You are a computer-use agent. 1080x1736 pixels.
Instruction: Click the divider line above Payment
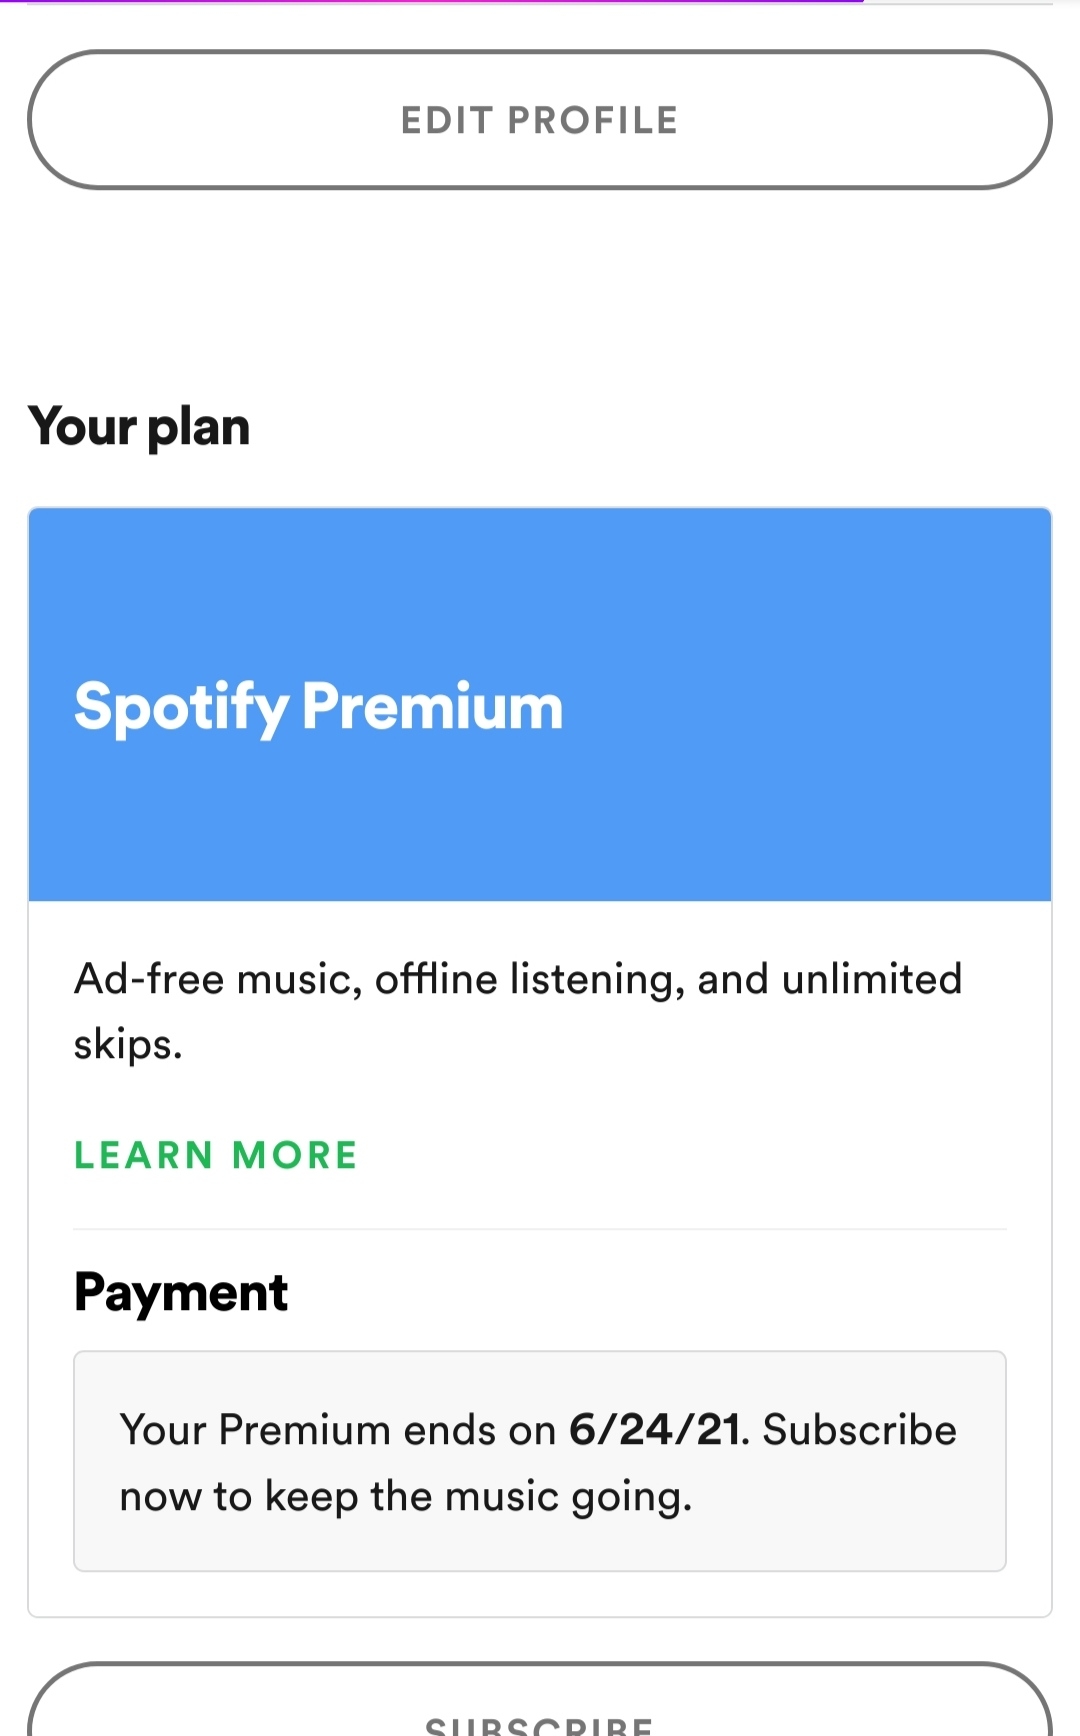coord(540,1229)
